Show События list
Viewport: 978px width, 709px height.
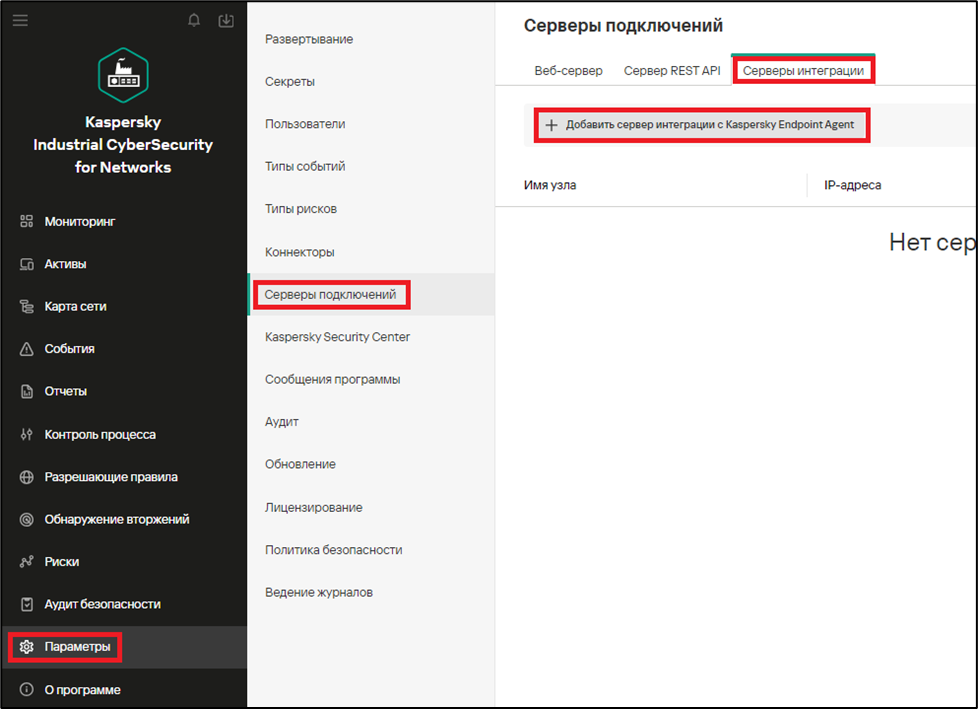tap(69, 349)
